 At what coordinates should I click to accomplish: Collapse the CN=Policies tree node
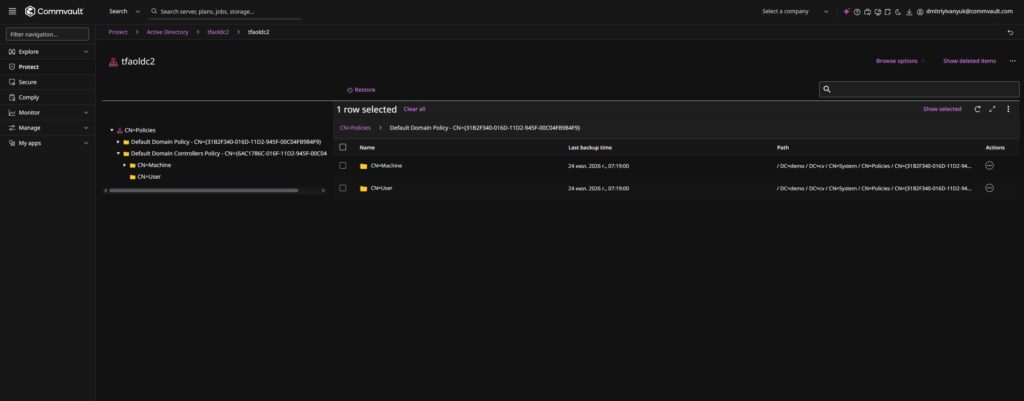tap(112, 130)
